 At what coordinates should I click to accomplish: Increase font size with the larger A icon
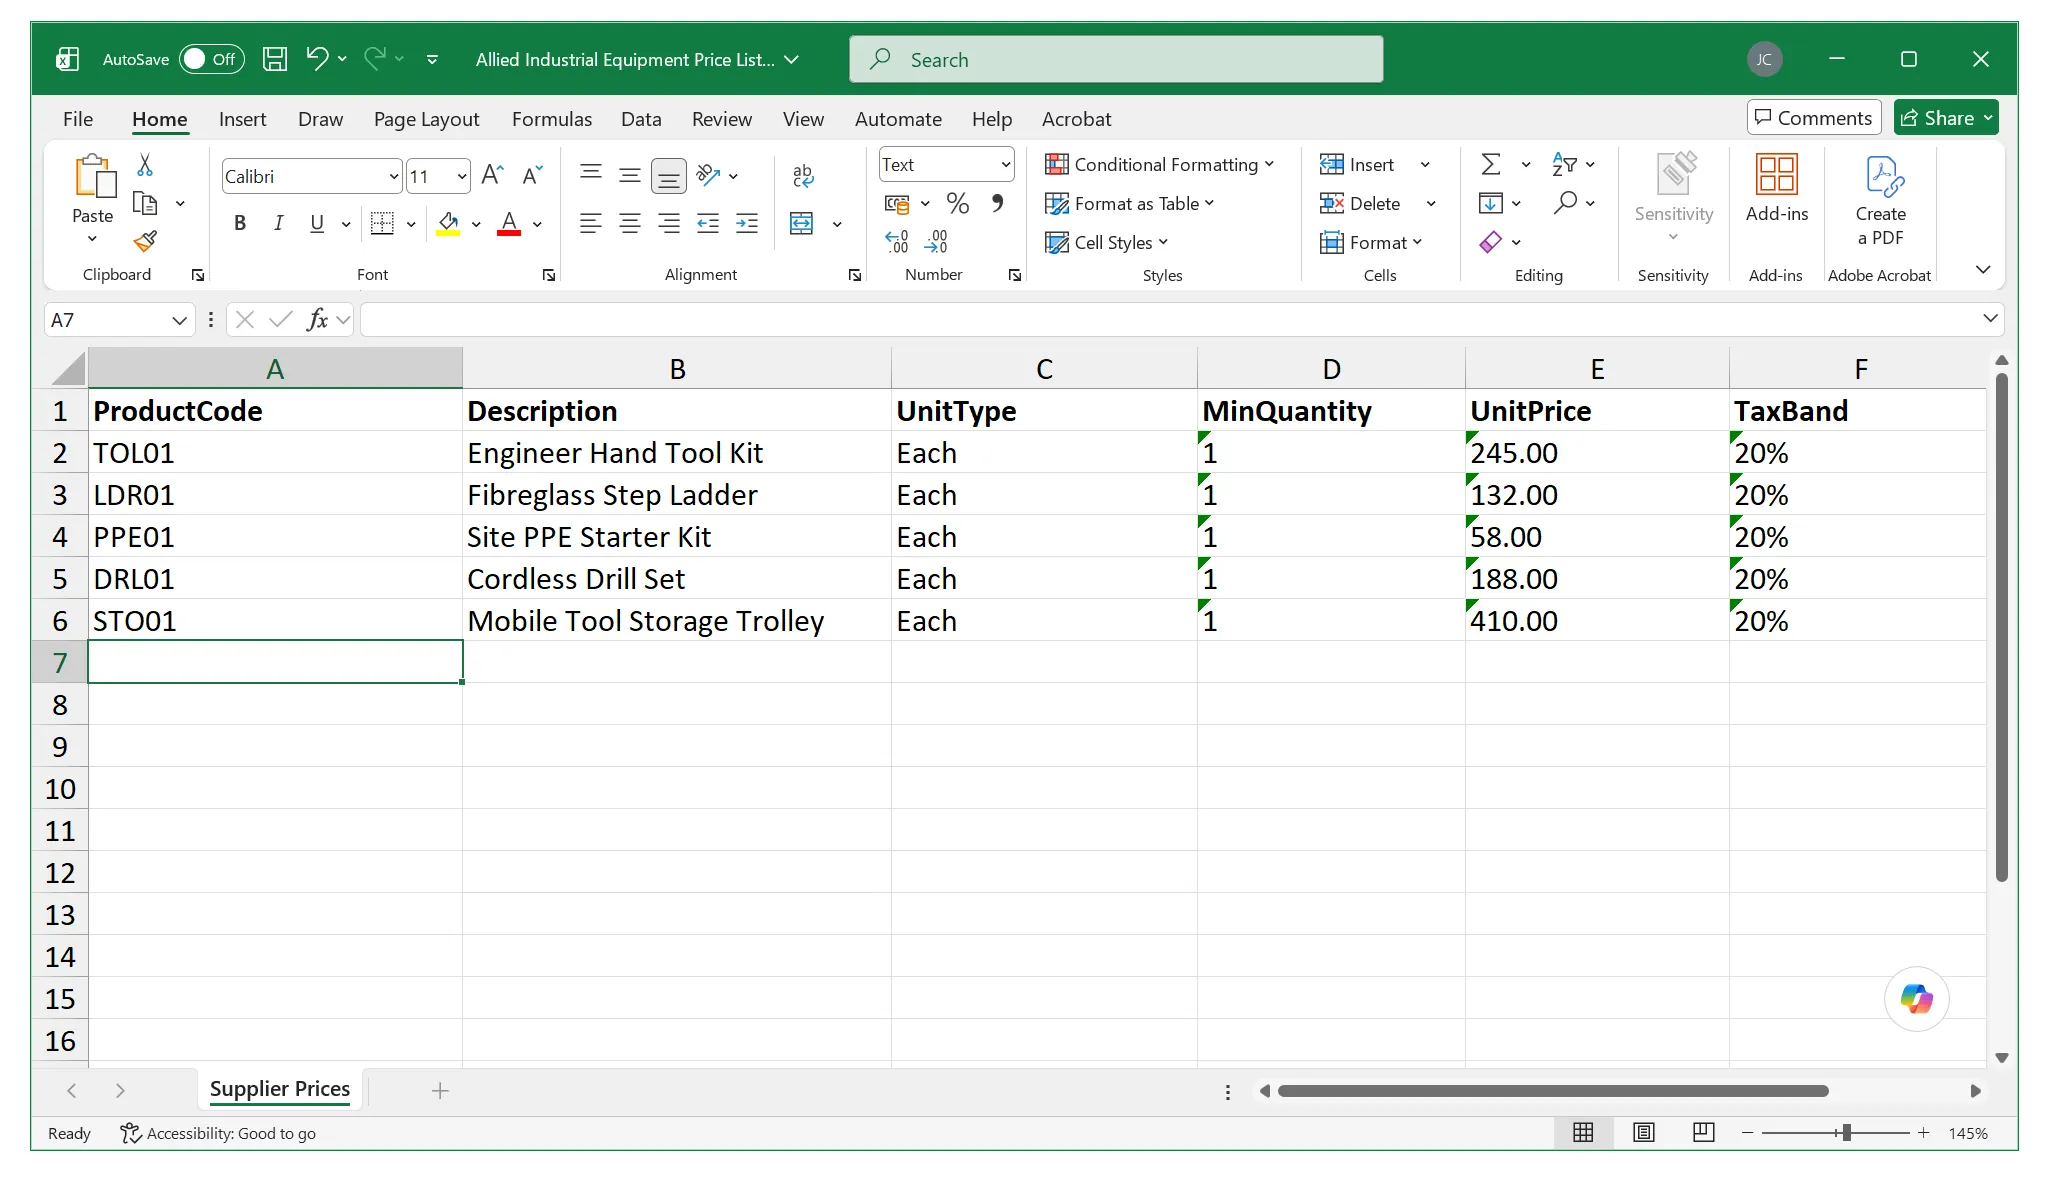pyautogui.click(x=492, y=176)
